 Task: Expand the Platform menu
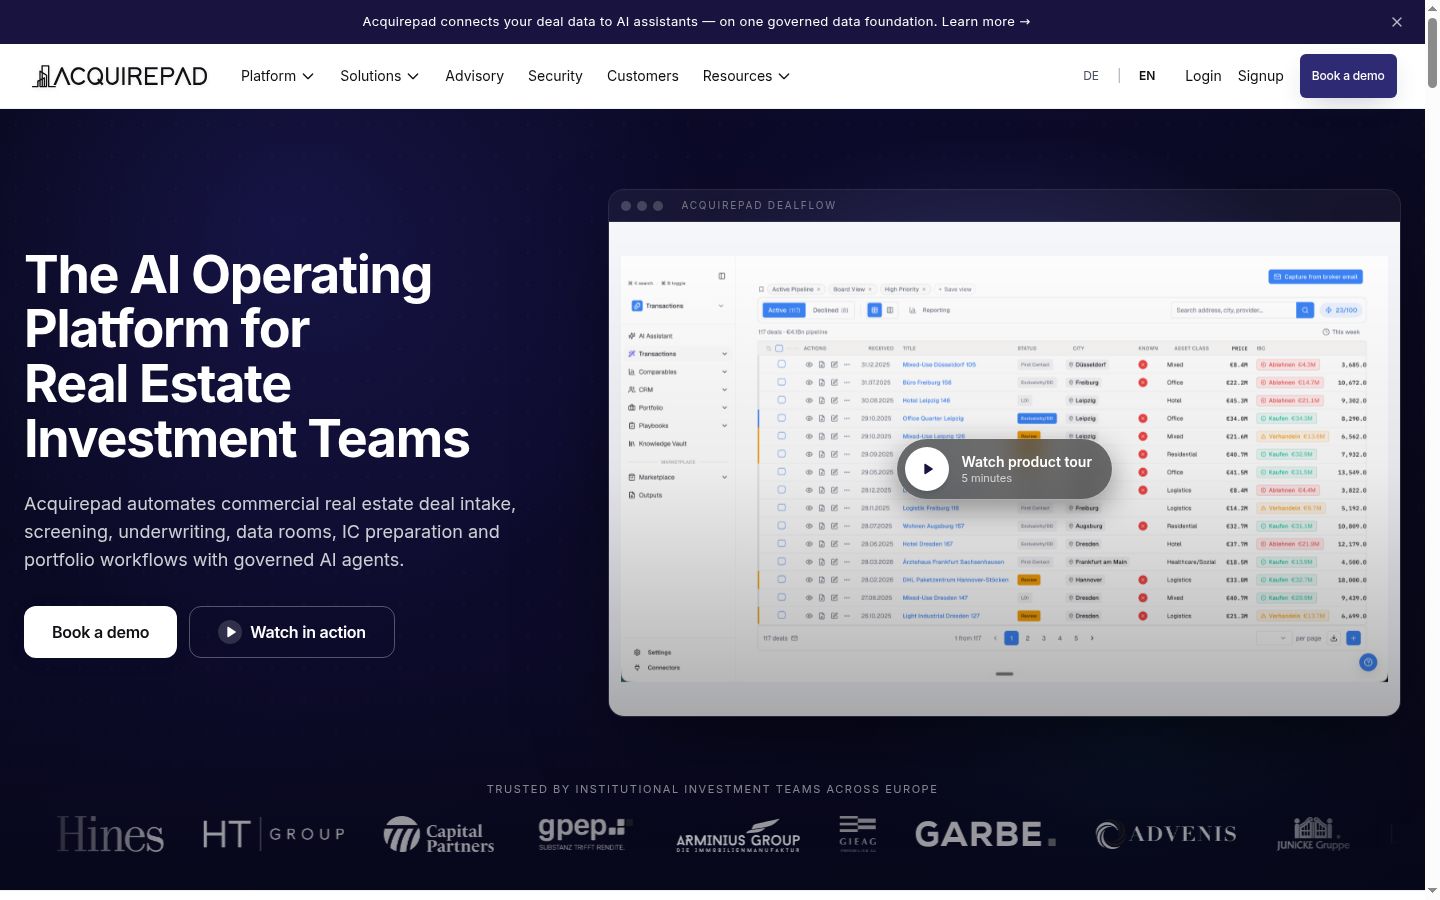point(277,76)
